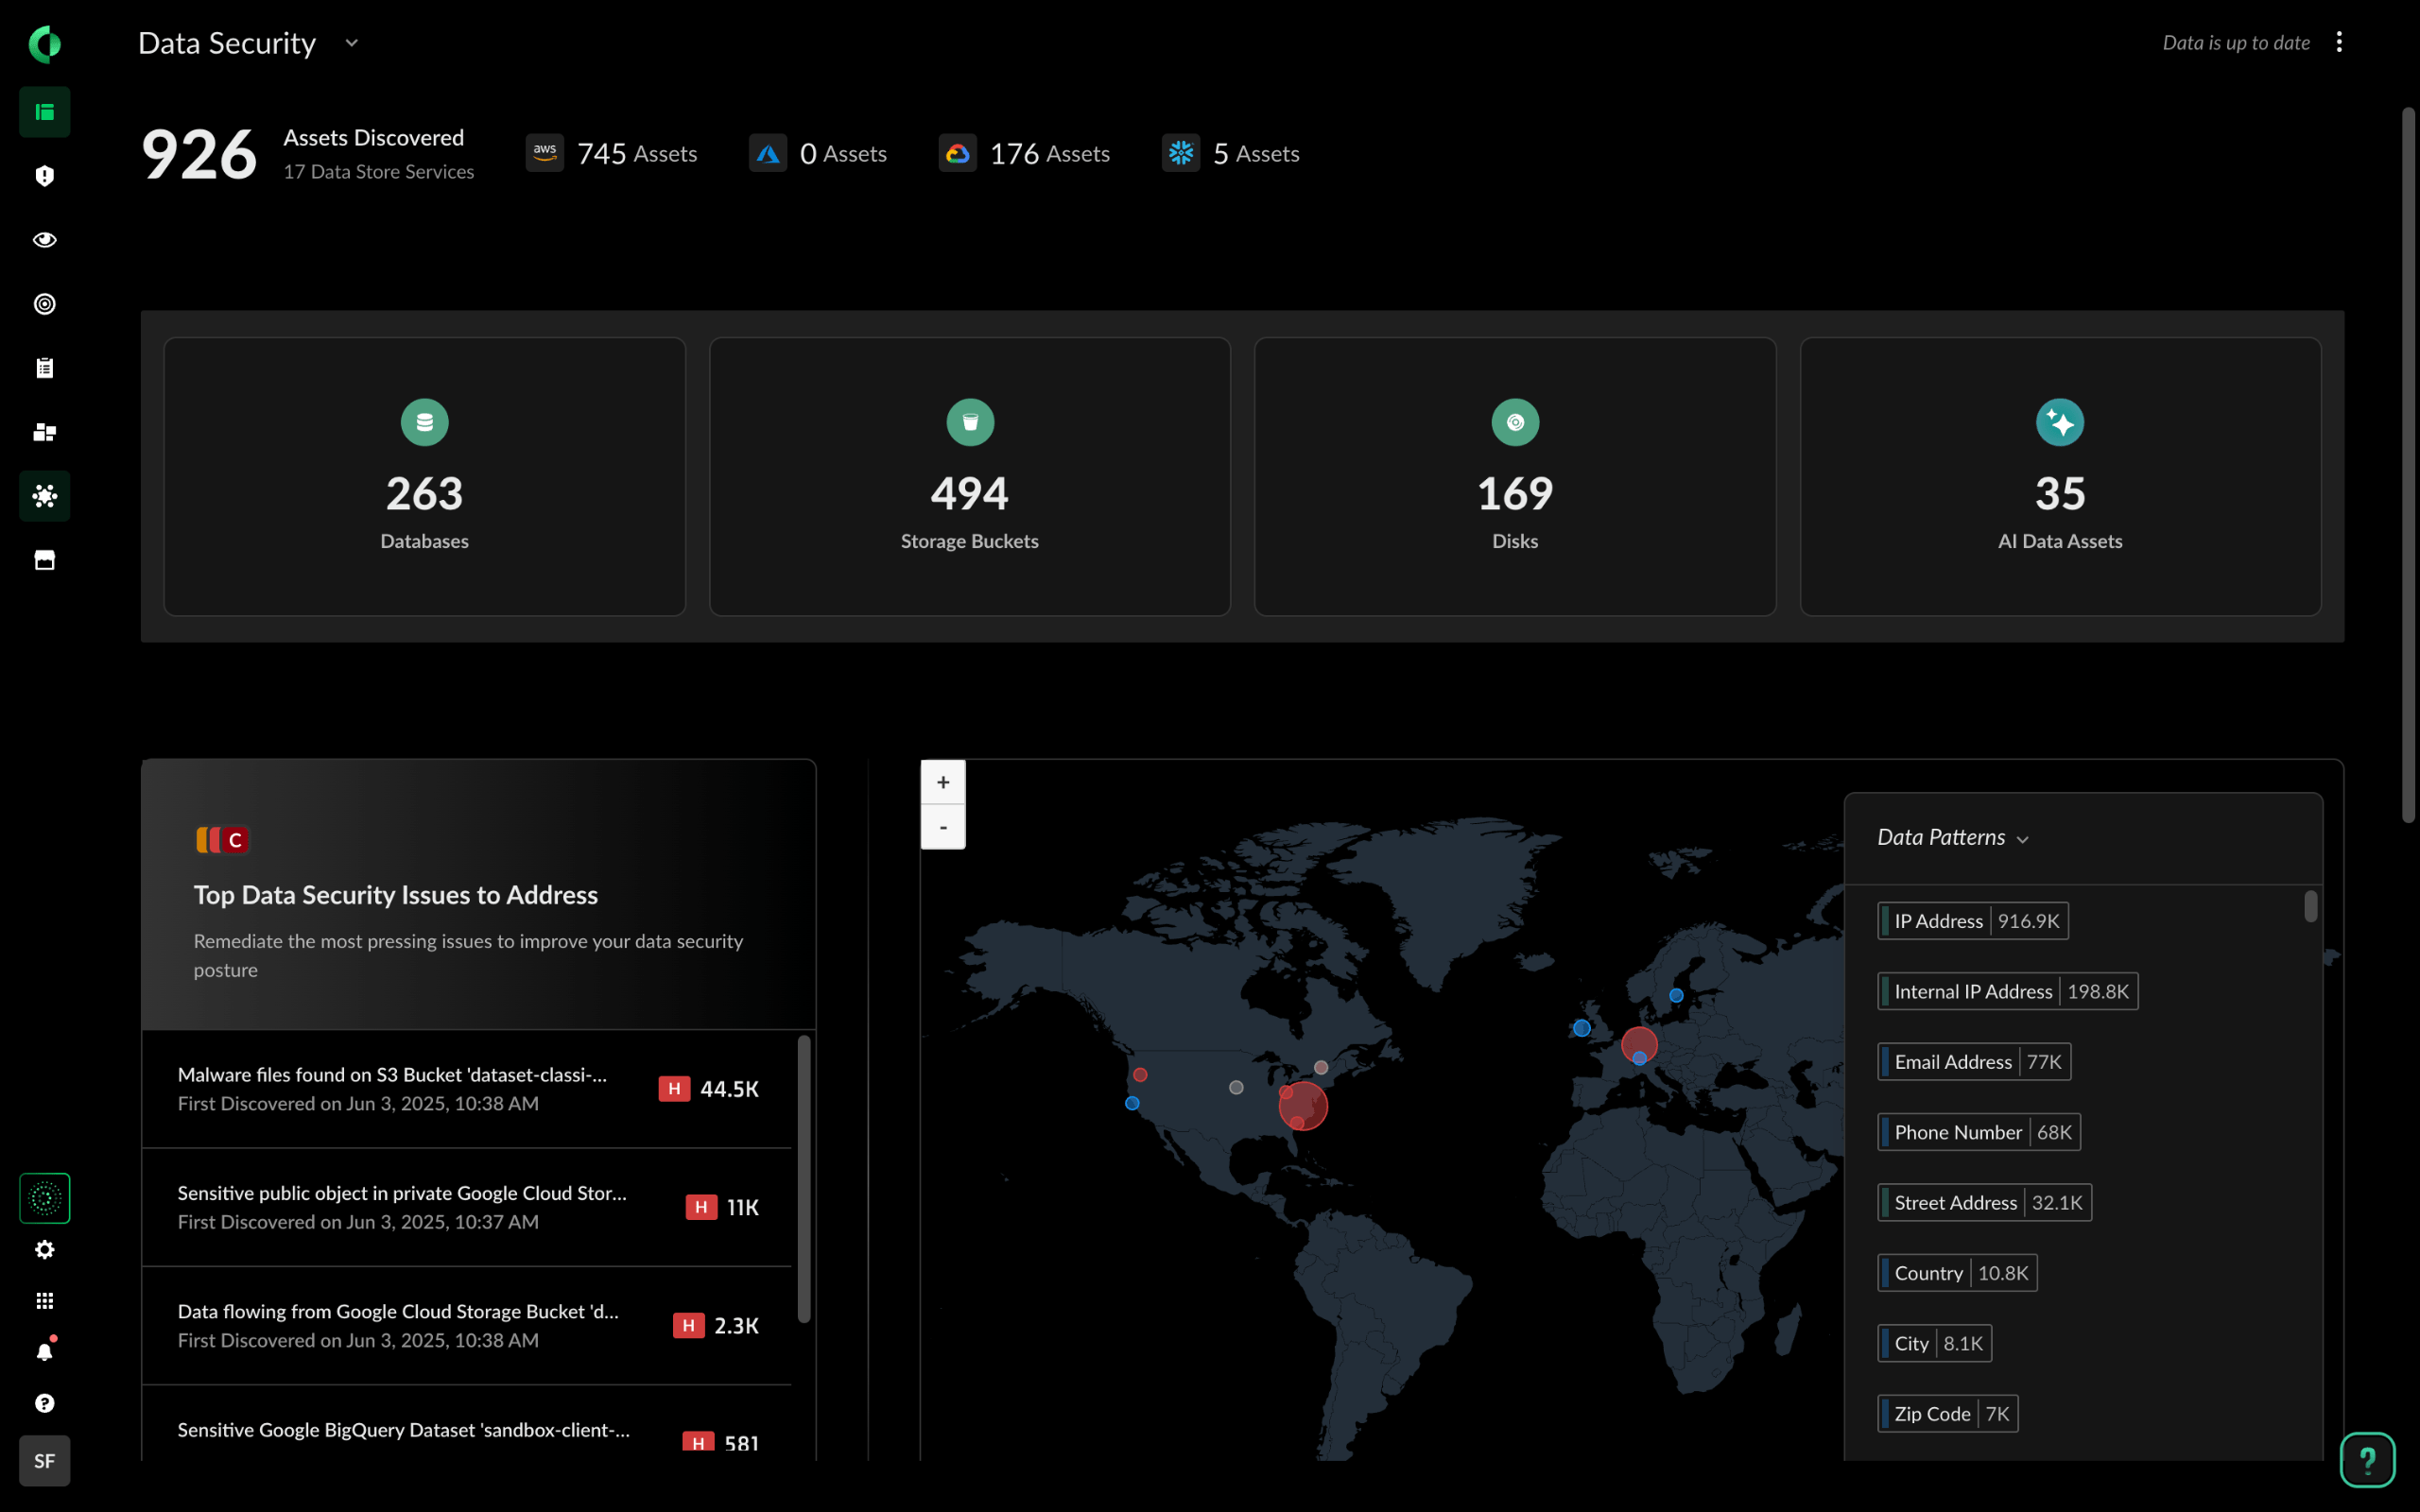Open the Dashboard panel in the sidebar
Screen dimensions: 2420x1512
(x=44, y=111)
